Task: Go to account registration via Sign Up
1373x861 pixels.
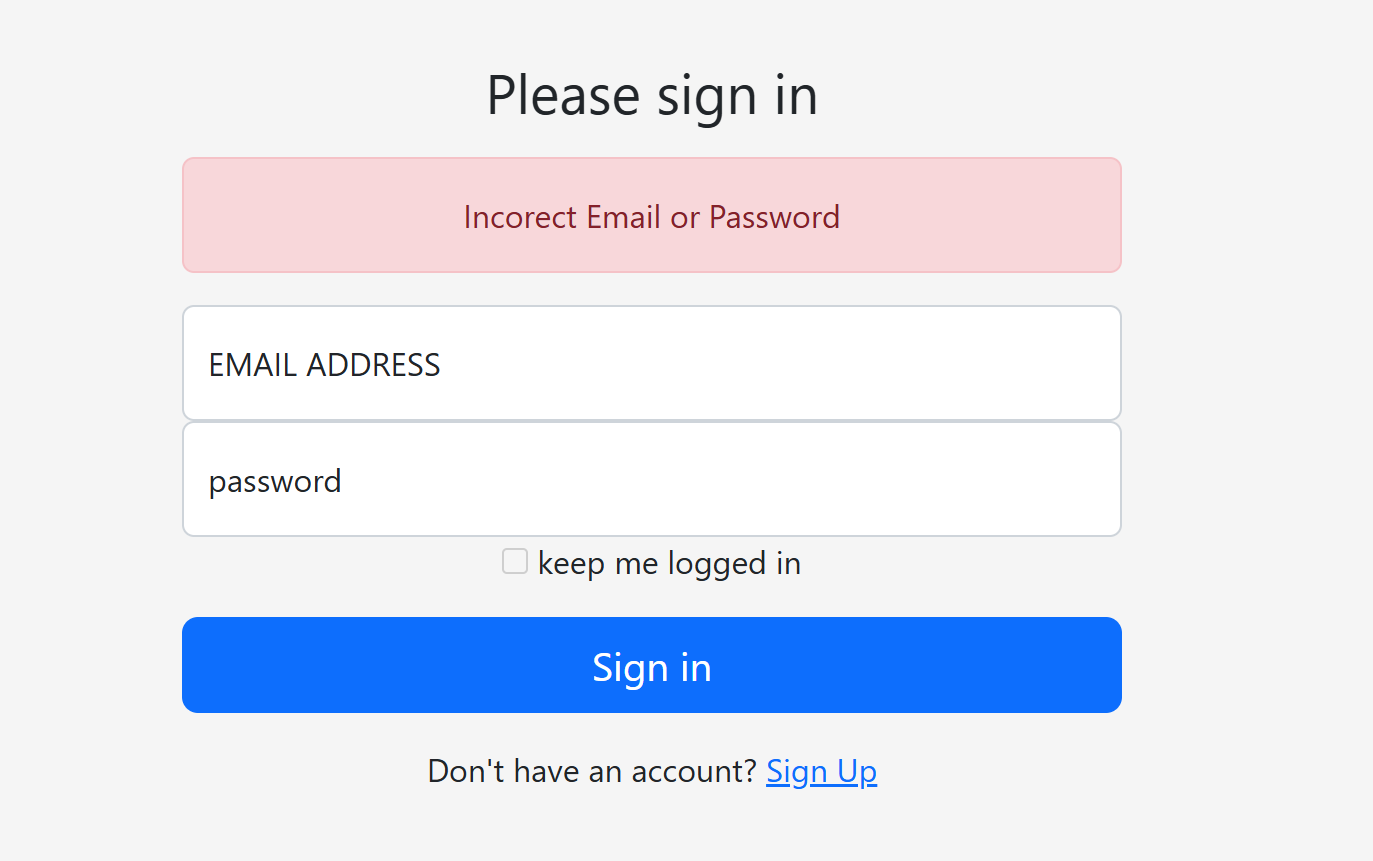Action: (x=821, y=771)
